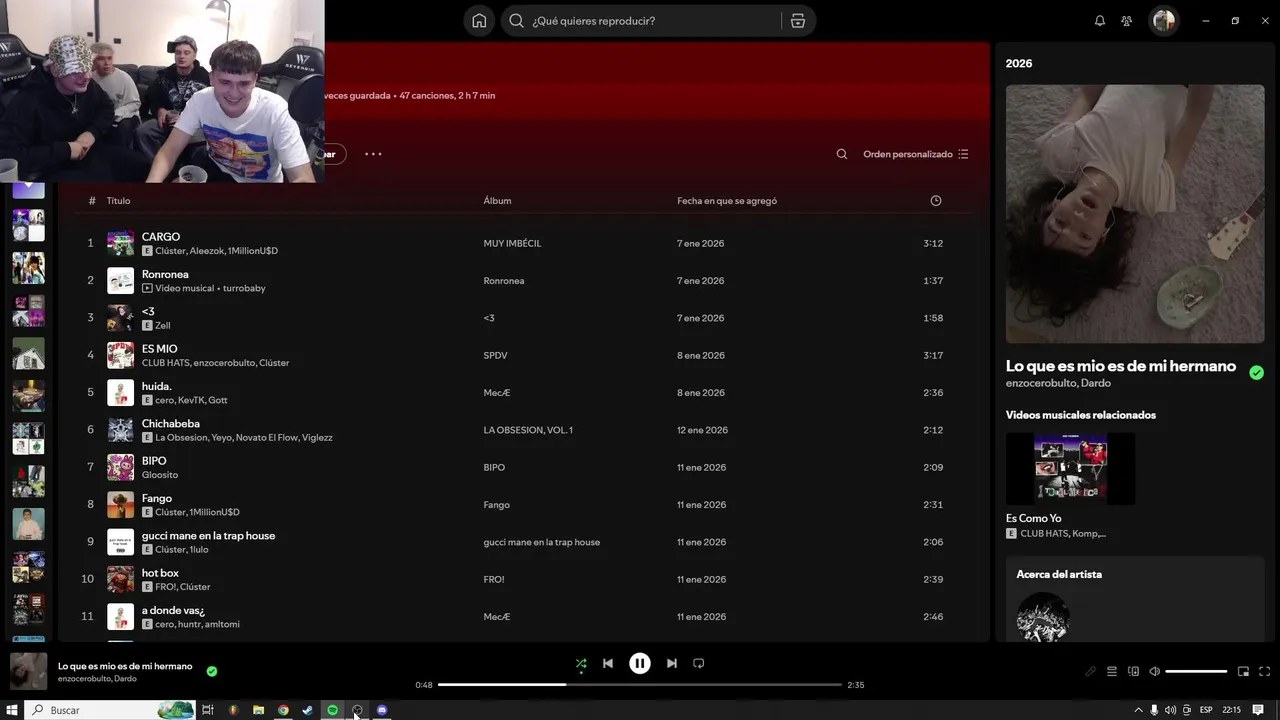
Task: Seek along the song progress bar
Action: point(640,685)
